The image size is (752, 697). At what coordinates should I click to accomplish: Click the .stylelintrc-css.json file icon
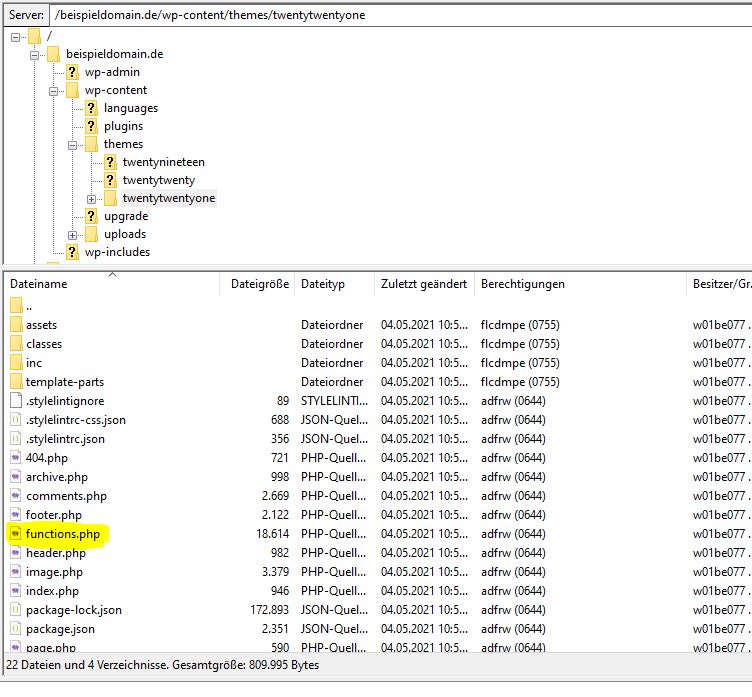[16, 420]
